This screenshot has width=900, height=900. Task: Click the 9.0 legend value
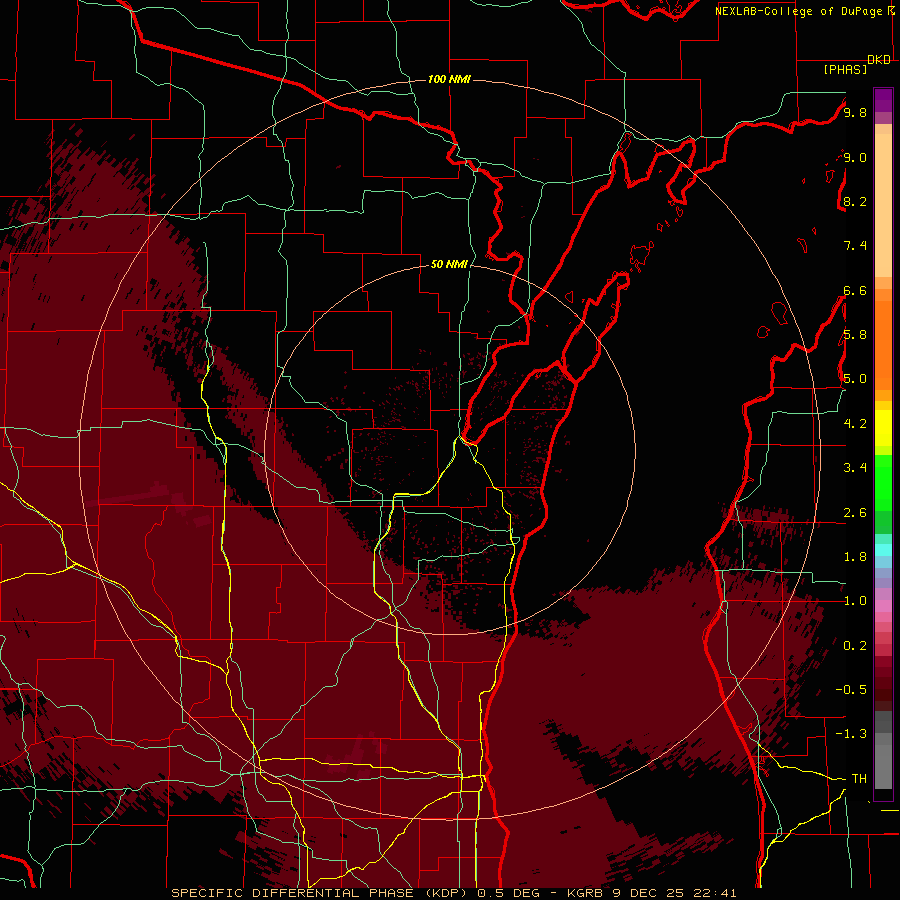pyautogui.click(x=855, y=157)
